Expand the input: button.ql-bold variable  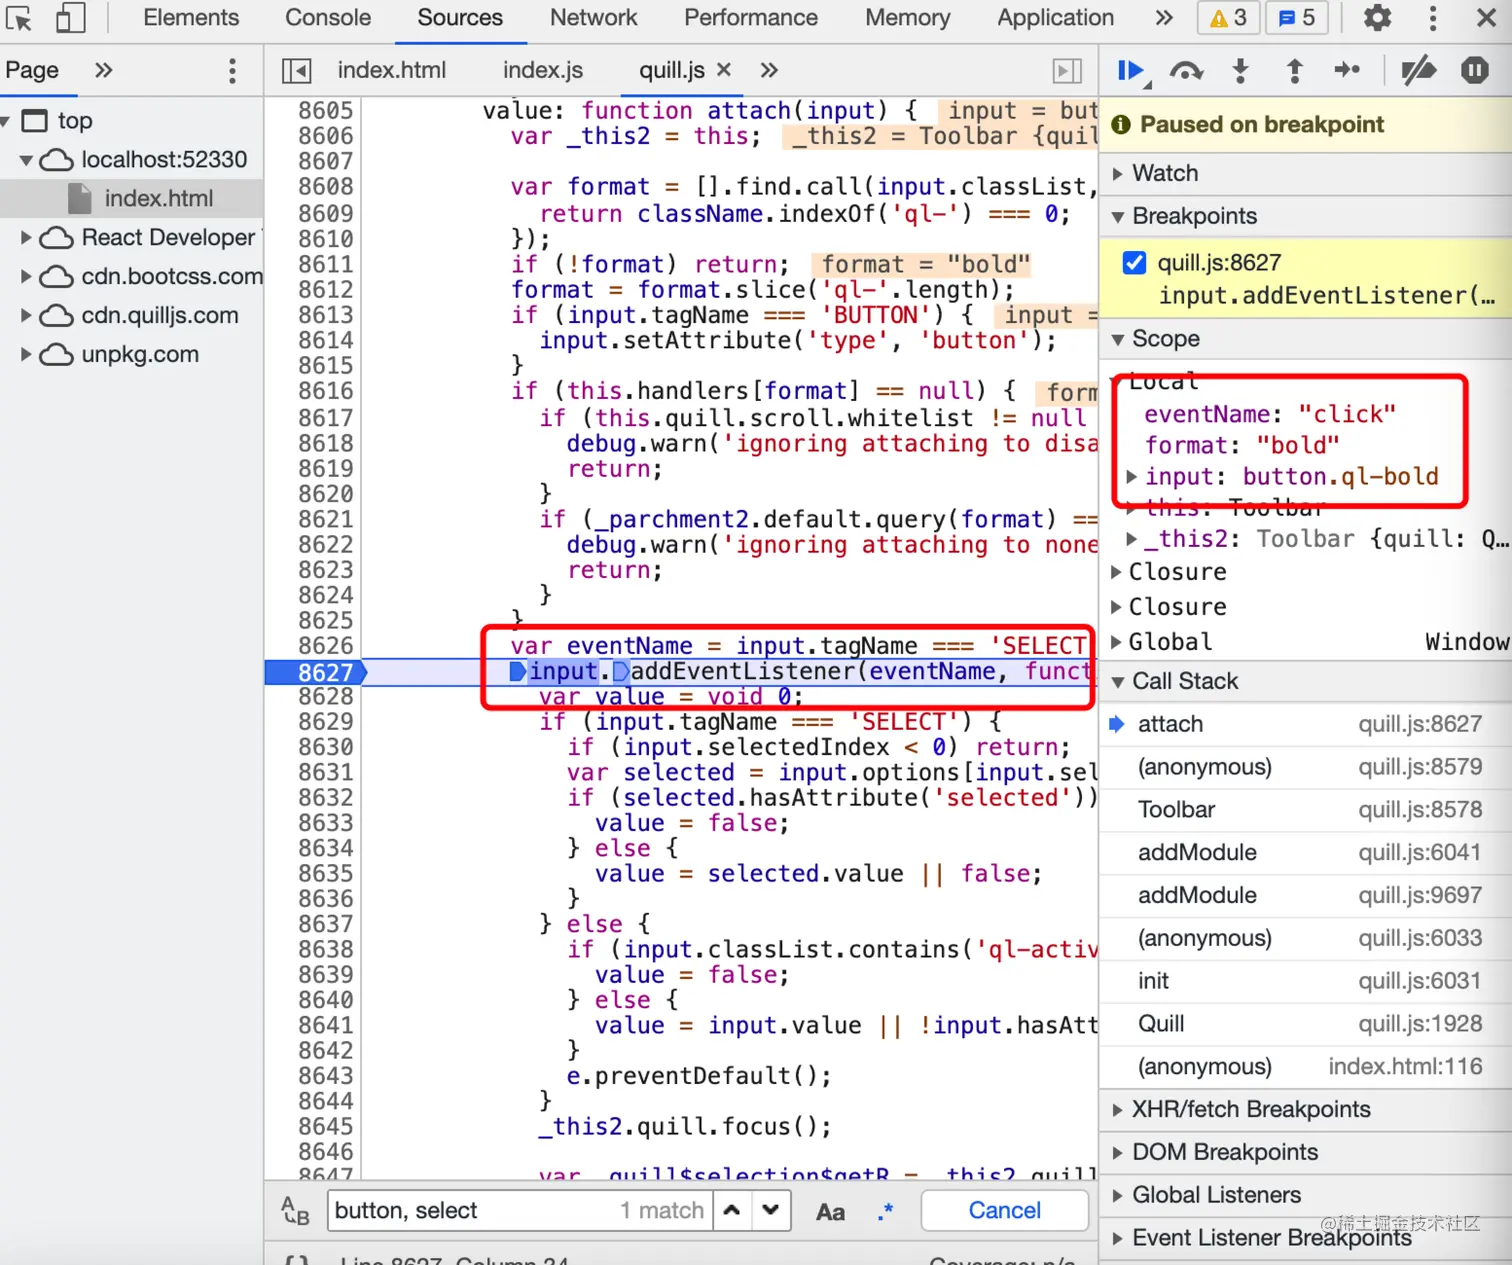[1132, 477]
